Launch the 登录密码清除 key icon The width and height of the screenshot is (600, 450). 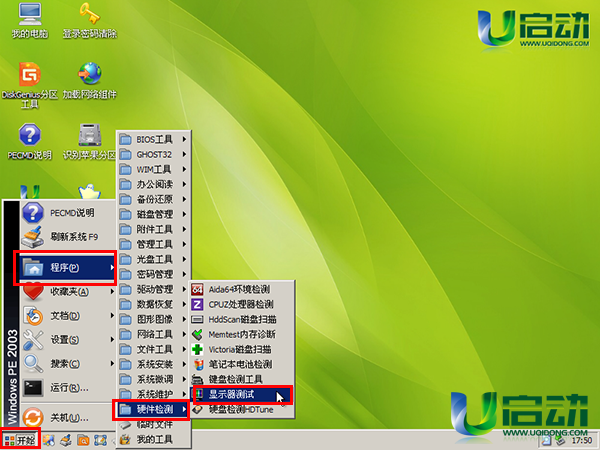click(90, 19)
